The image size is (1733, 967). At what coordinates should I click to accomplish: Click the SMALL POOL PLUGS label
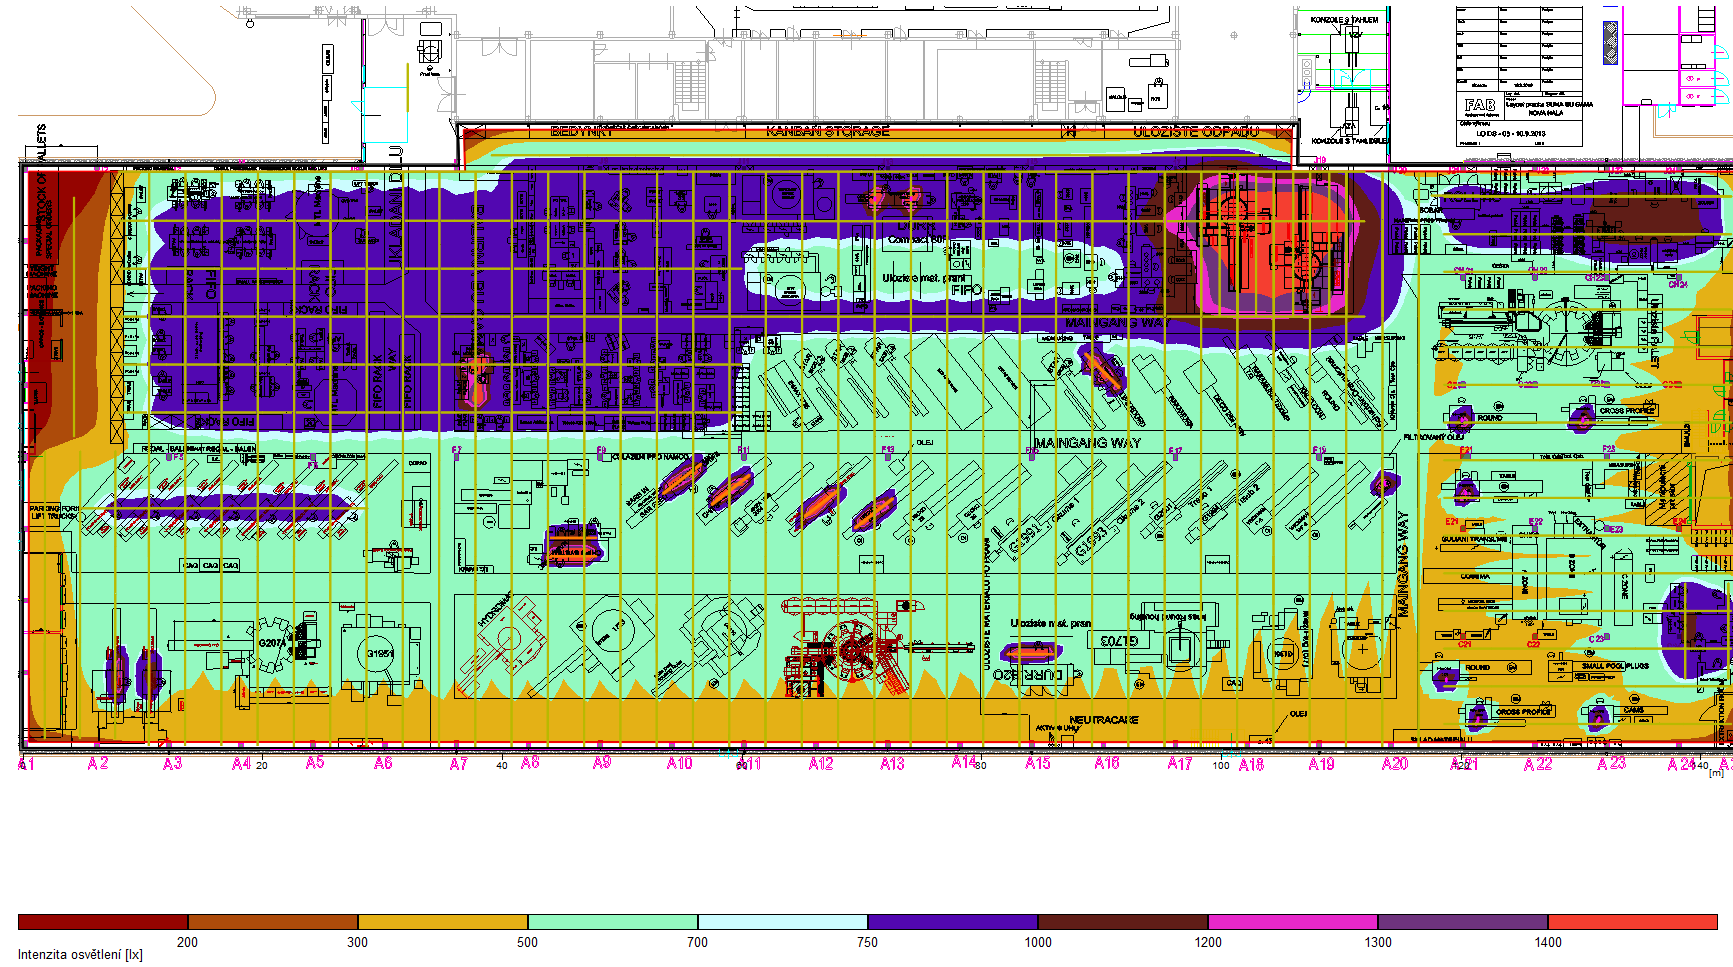tap(1615, 666)
